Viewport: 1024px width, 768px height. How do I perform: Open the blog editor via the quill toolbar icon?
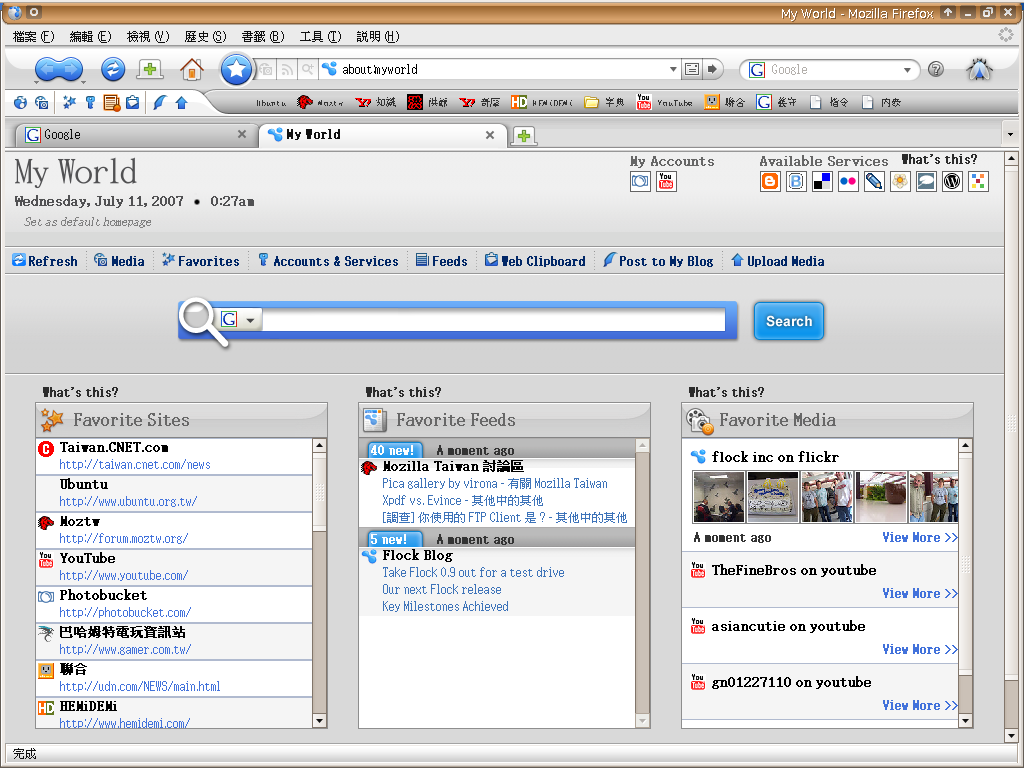coord(160,103)
